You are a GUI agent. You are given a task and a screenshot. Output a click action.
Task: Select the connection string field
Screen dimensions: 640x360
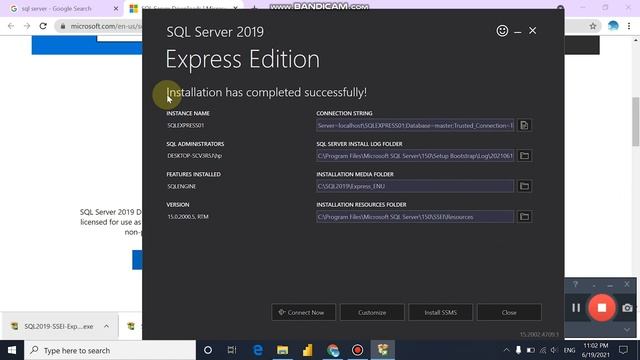pyautogui.click(x=415, y=125)
